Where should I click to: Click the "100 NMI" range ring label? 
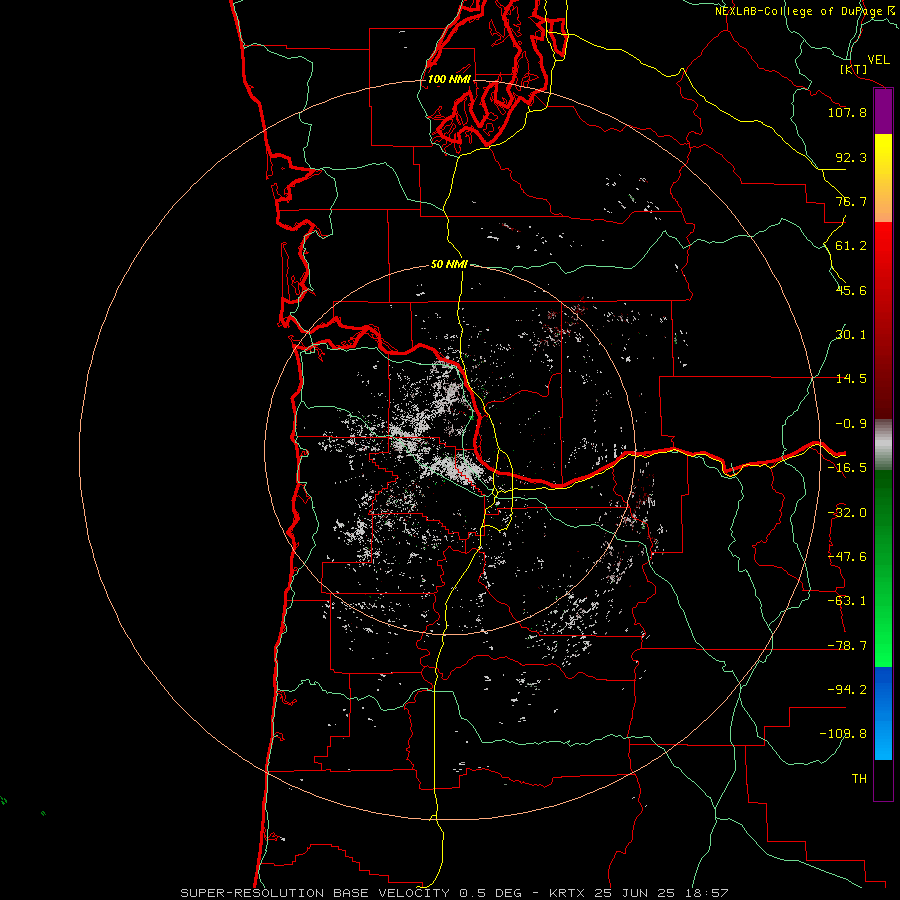point(449,79)
